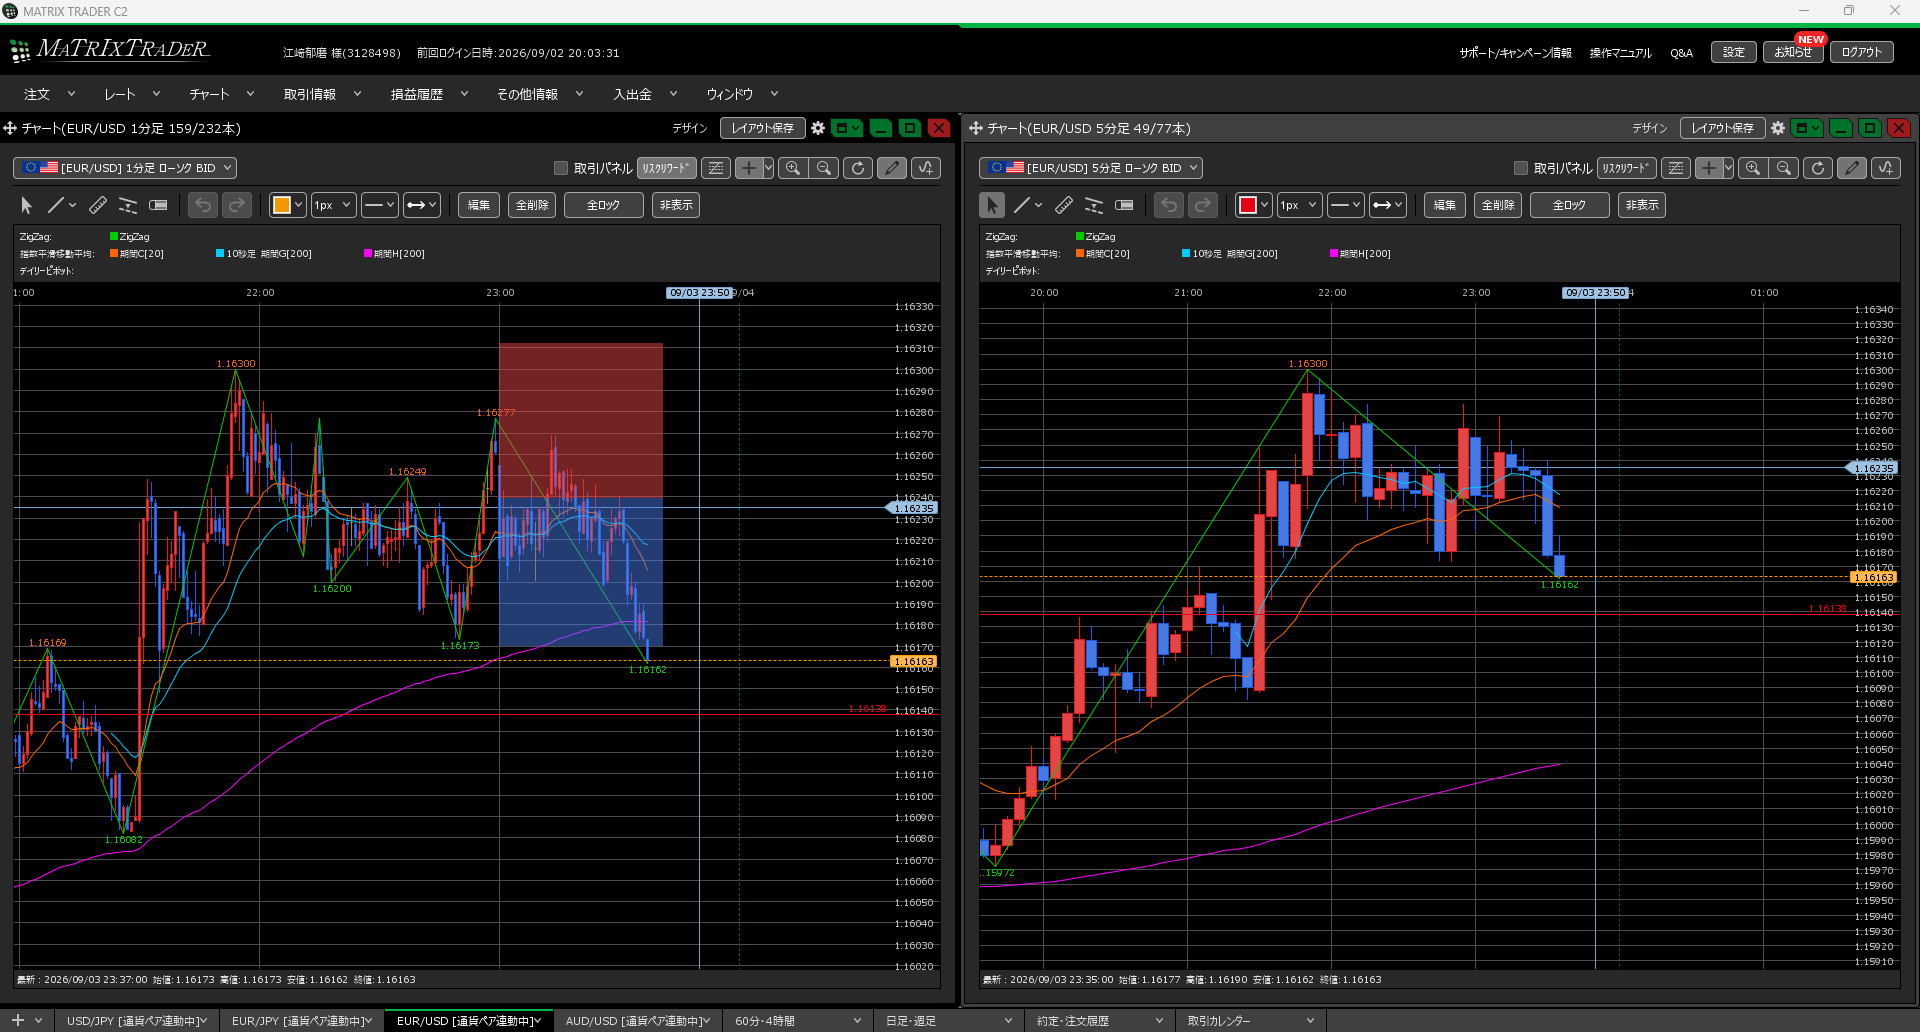Open indicator settings in 5-minute chart

[1886, 168]
